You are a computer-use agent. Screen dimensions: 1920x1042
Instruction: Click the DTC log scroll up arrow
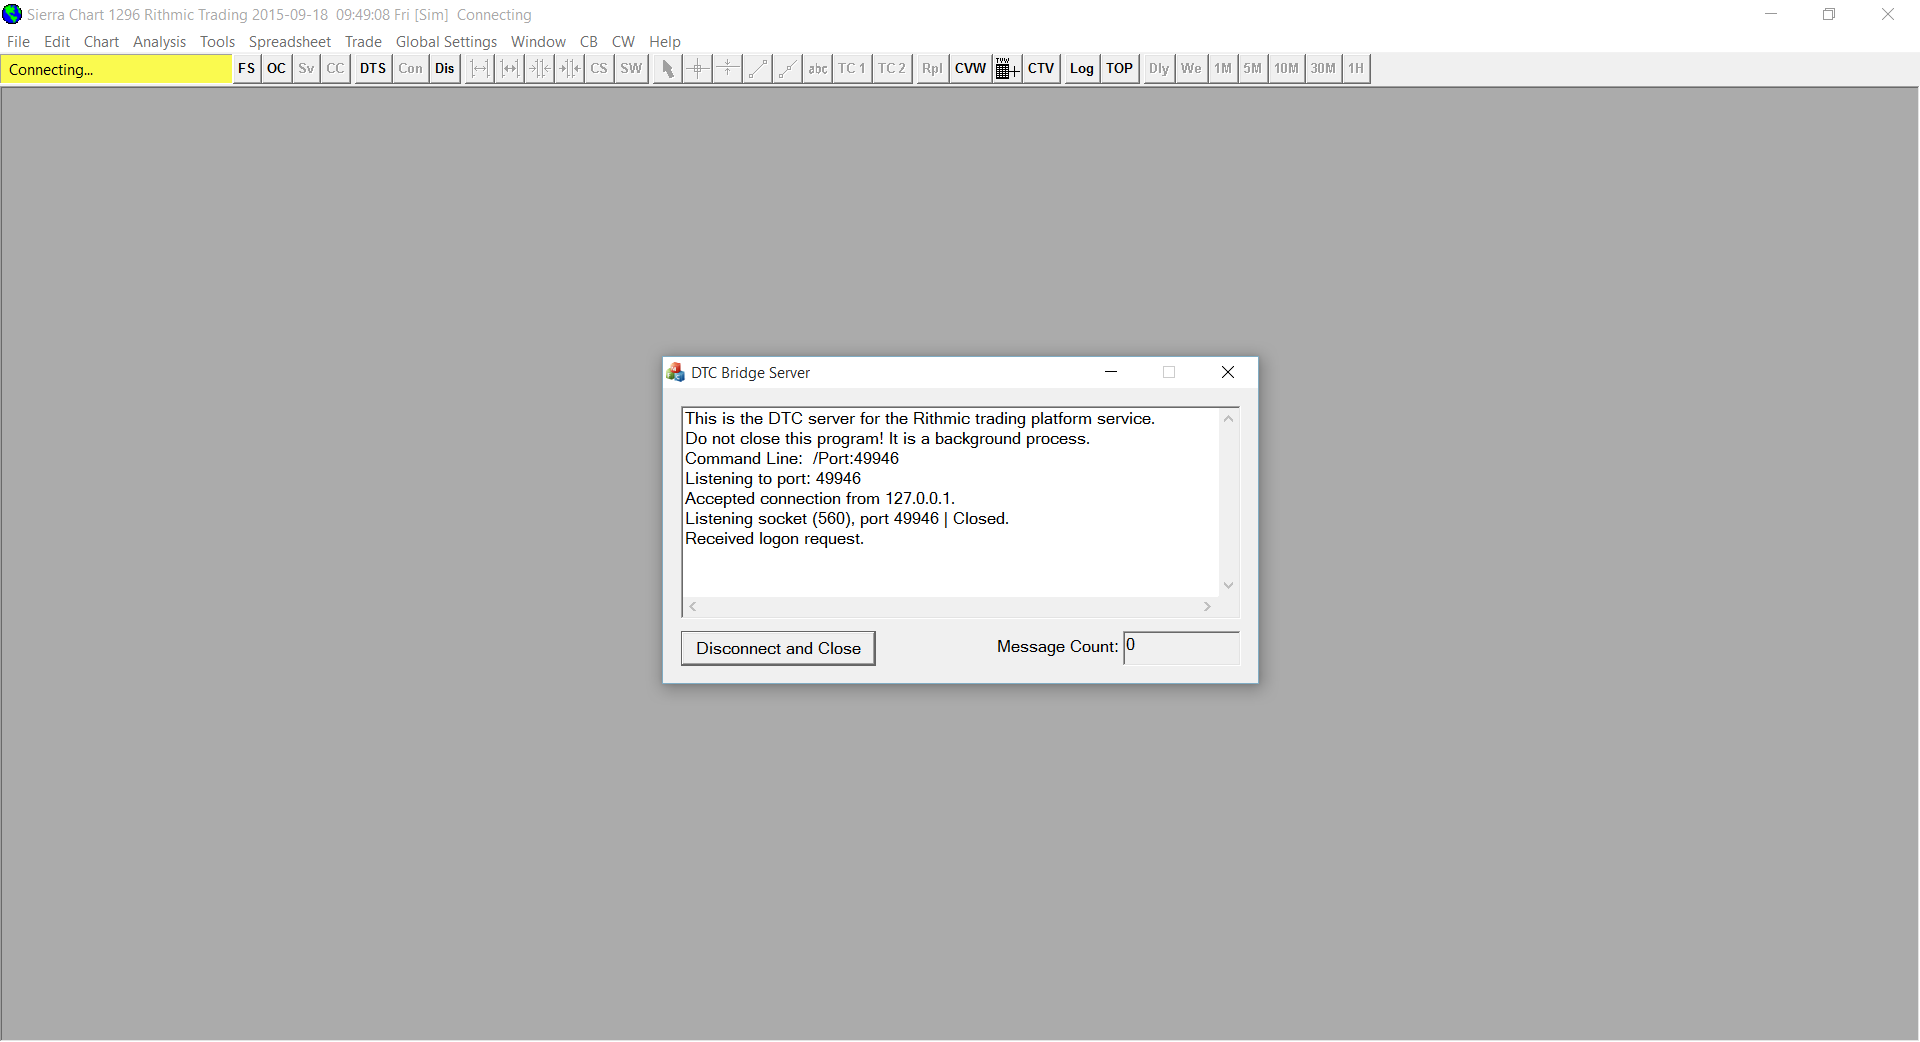1229,418
